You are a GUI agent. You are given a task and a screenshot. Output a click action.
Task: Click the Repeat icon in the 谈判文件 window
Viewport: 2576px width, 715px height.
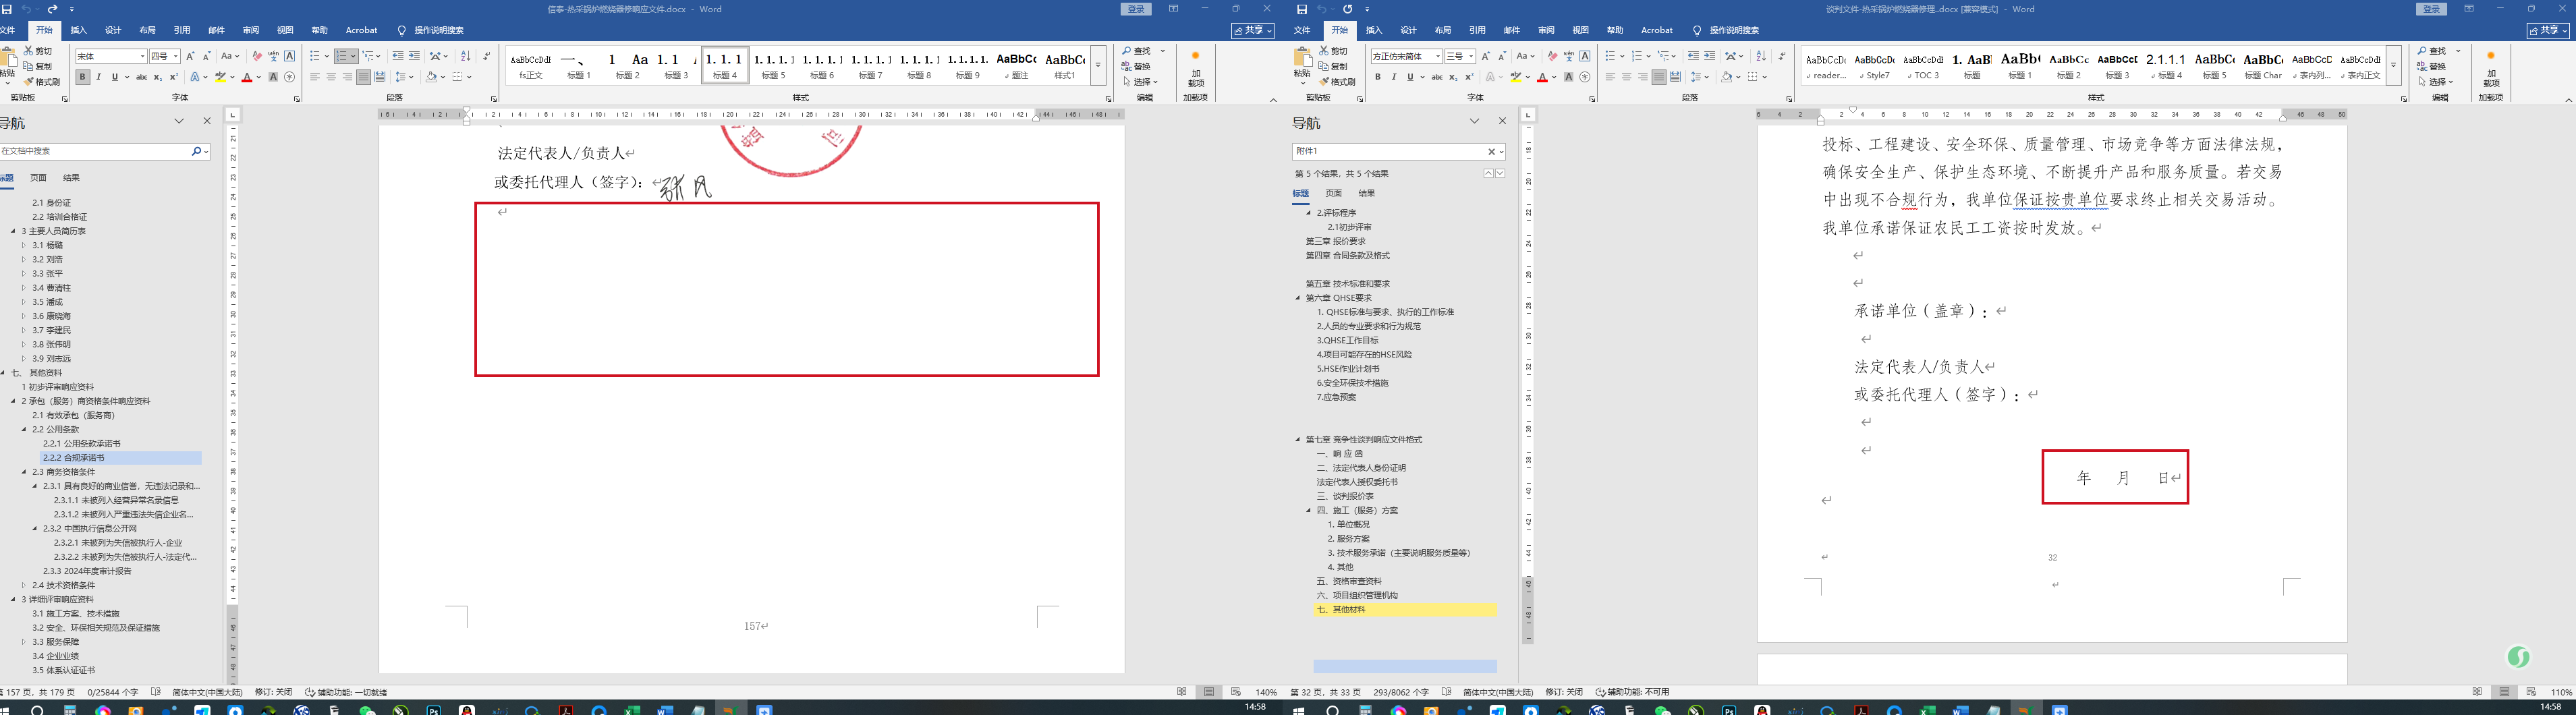pos(1347,9)
